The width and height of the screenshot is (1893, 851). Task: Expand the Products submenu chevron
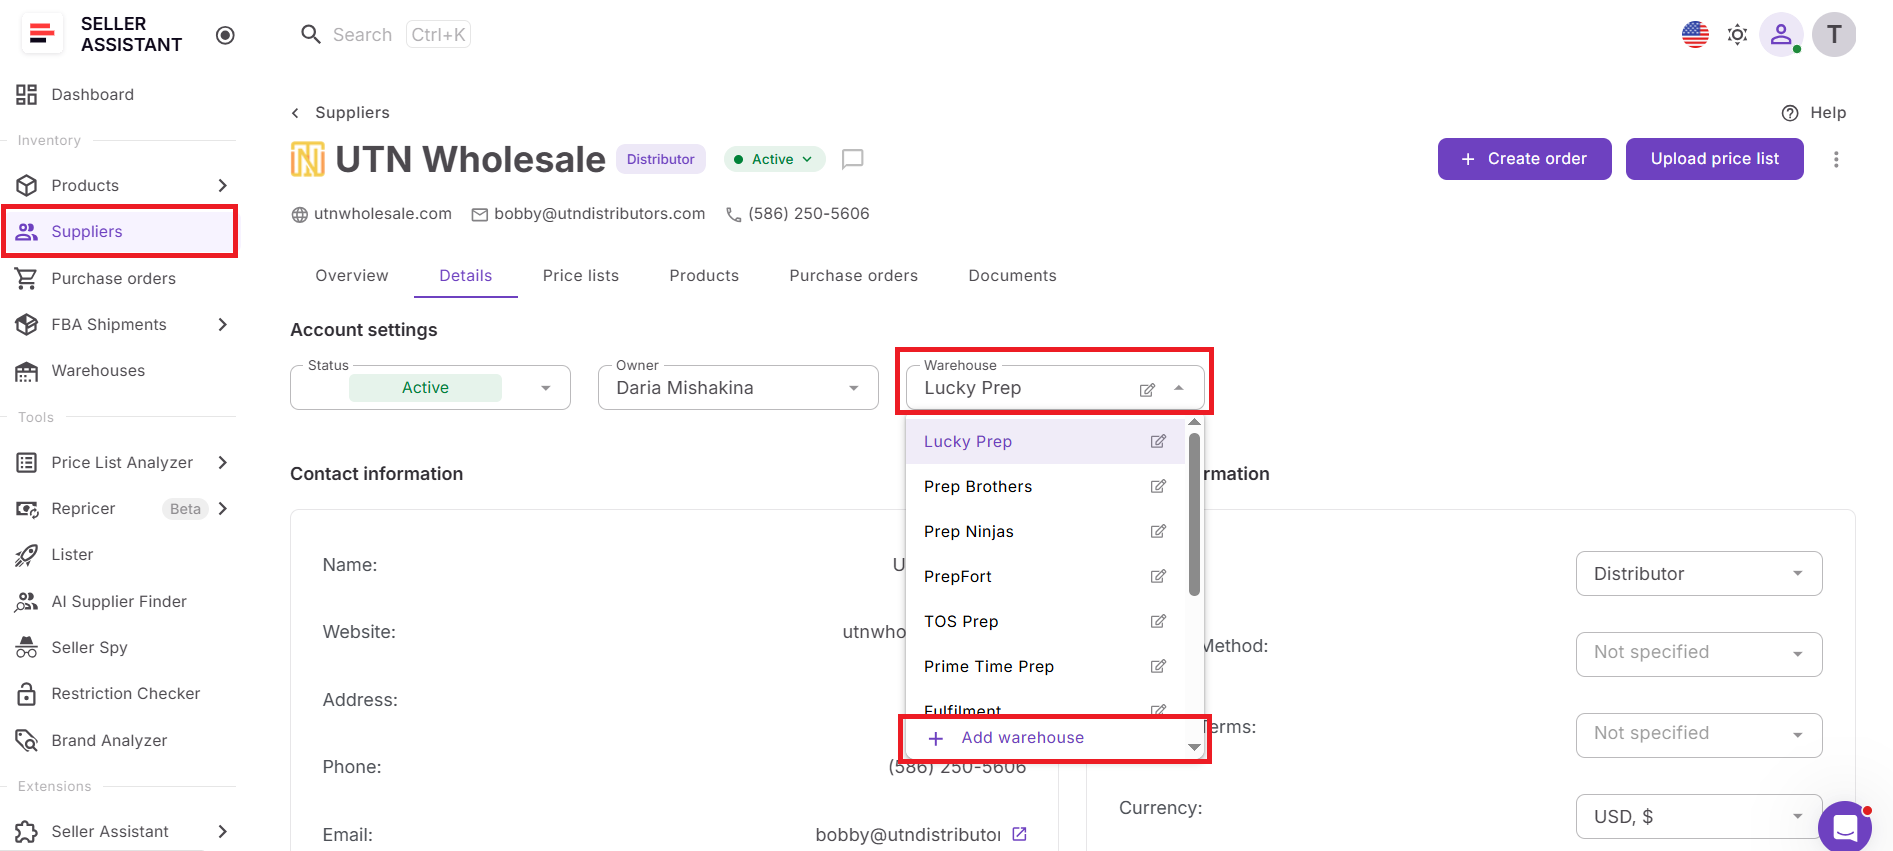[x=222, y=185]
